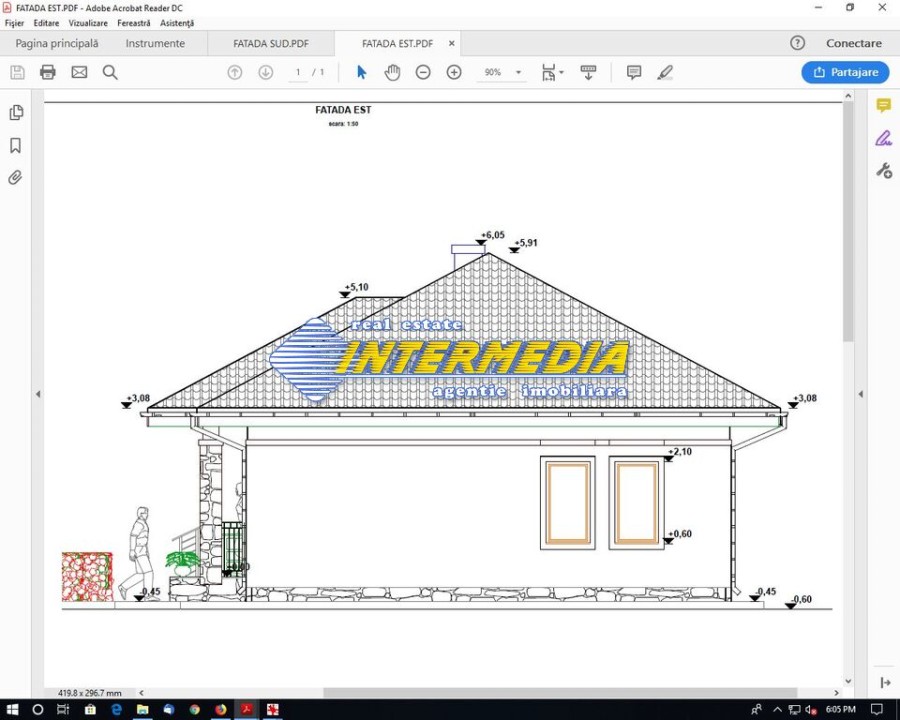Click the 90% zoom value field

(x=492, y=72)
